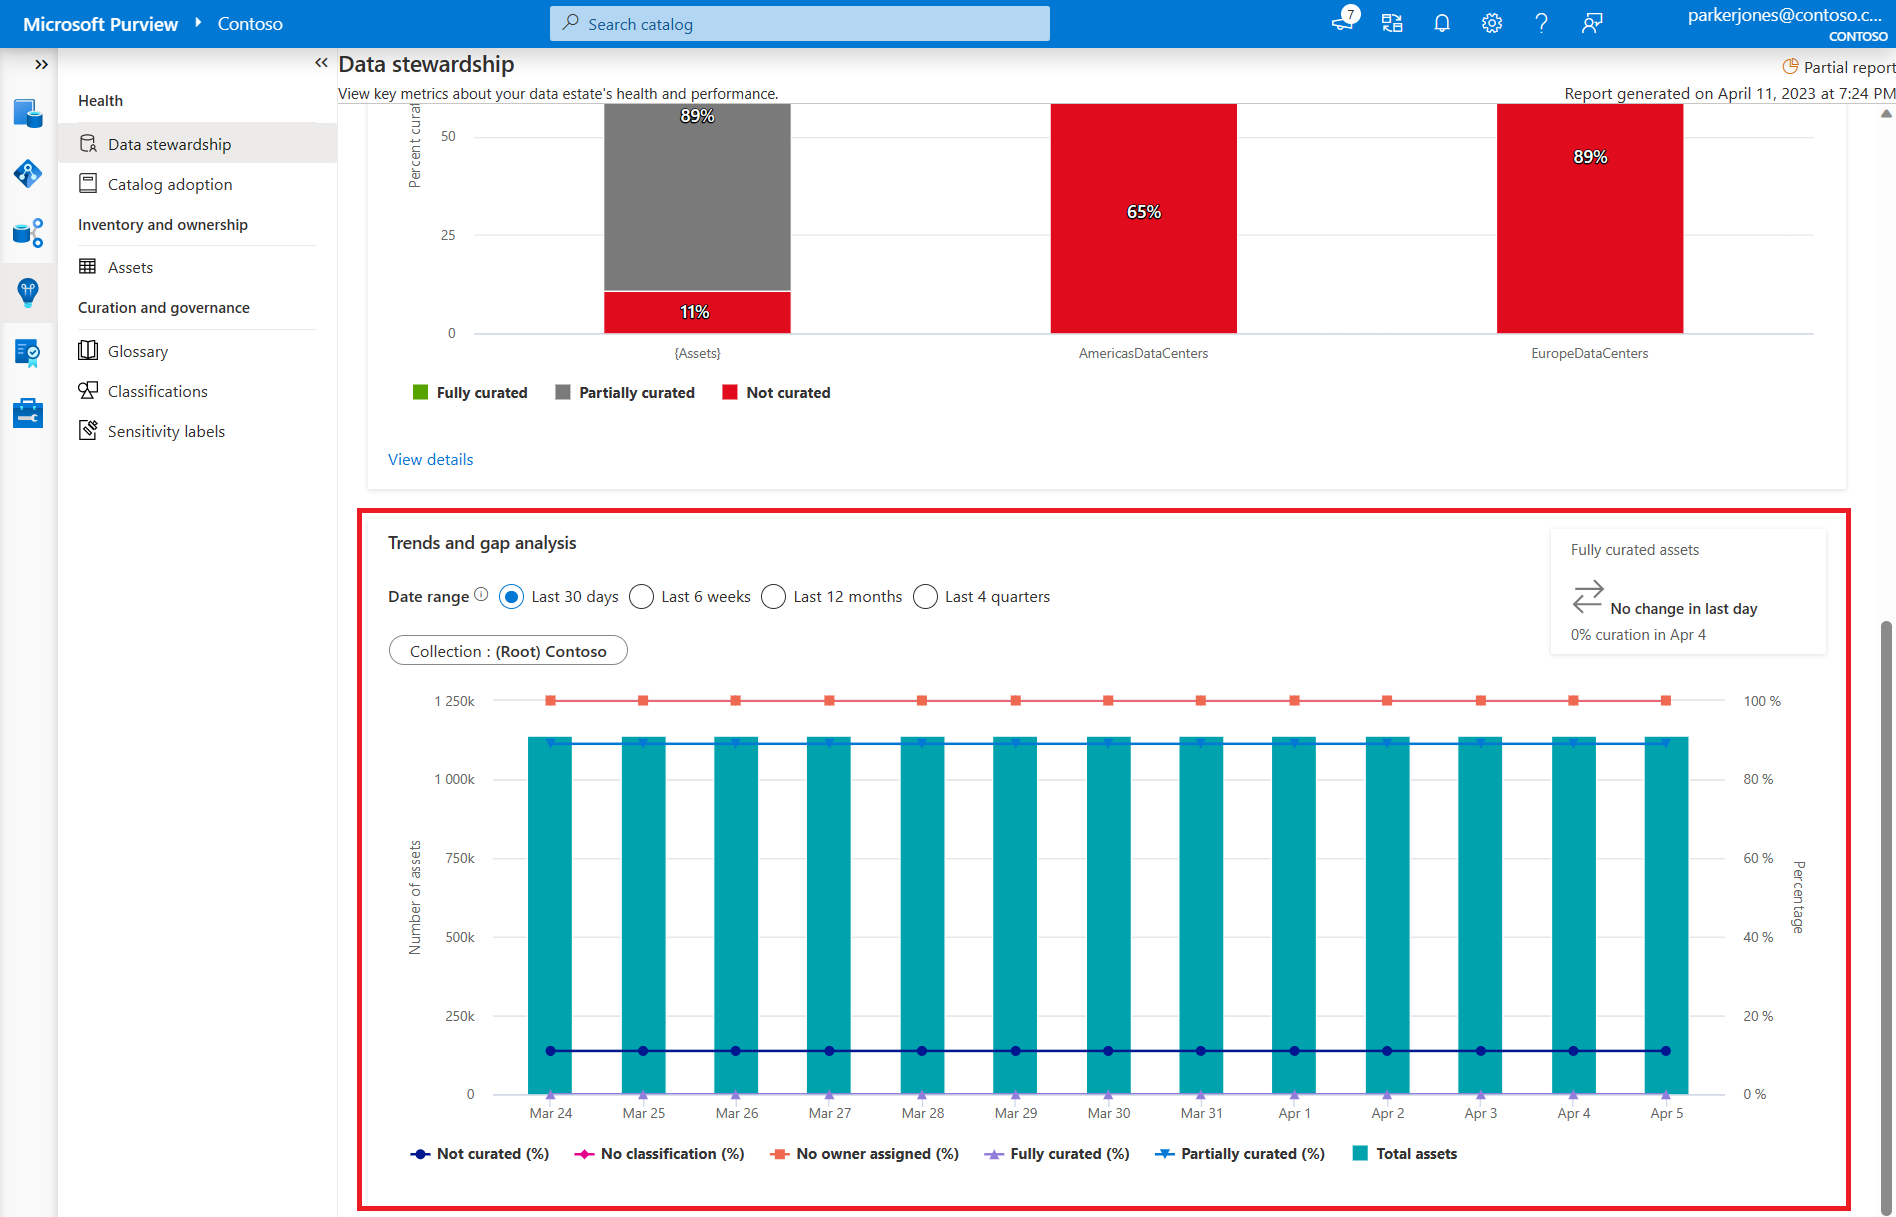Open the Data Estate Insights lightbulb icon
This screenshot has width=1896, height=1217.
coord(28,292)
